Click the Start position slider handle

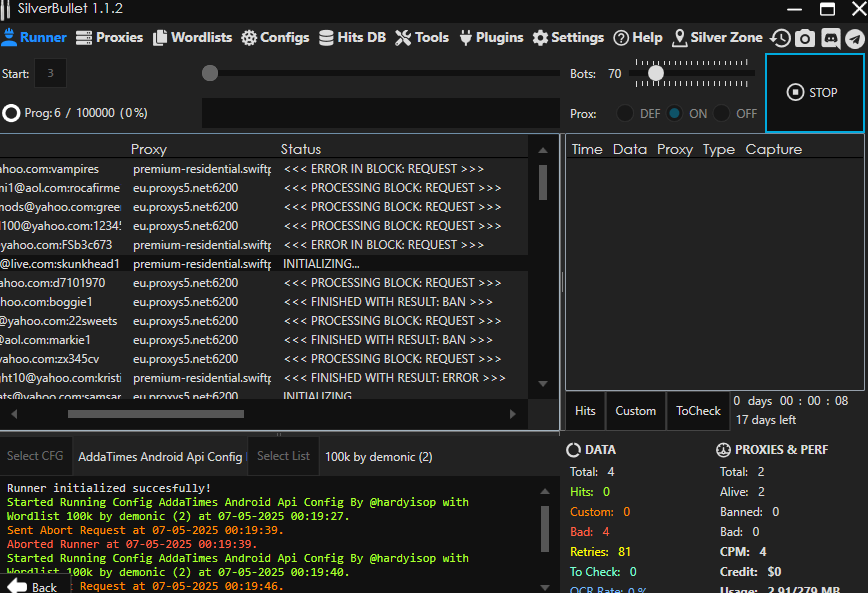(x=210, y=73)
